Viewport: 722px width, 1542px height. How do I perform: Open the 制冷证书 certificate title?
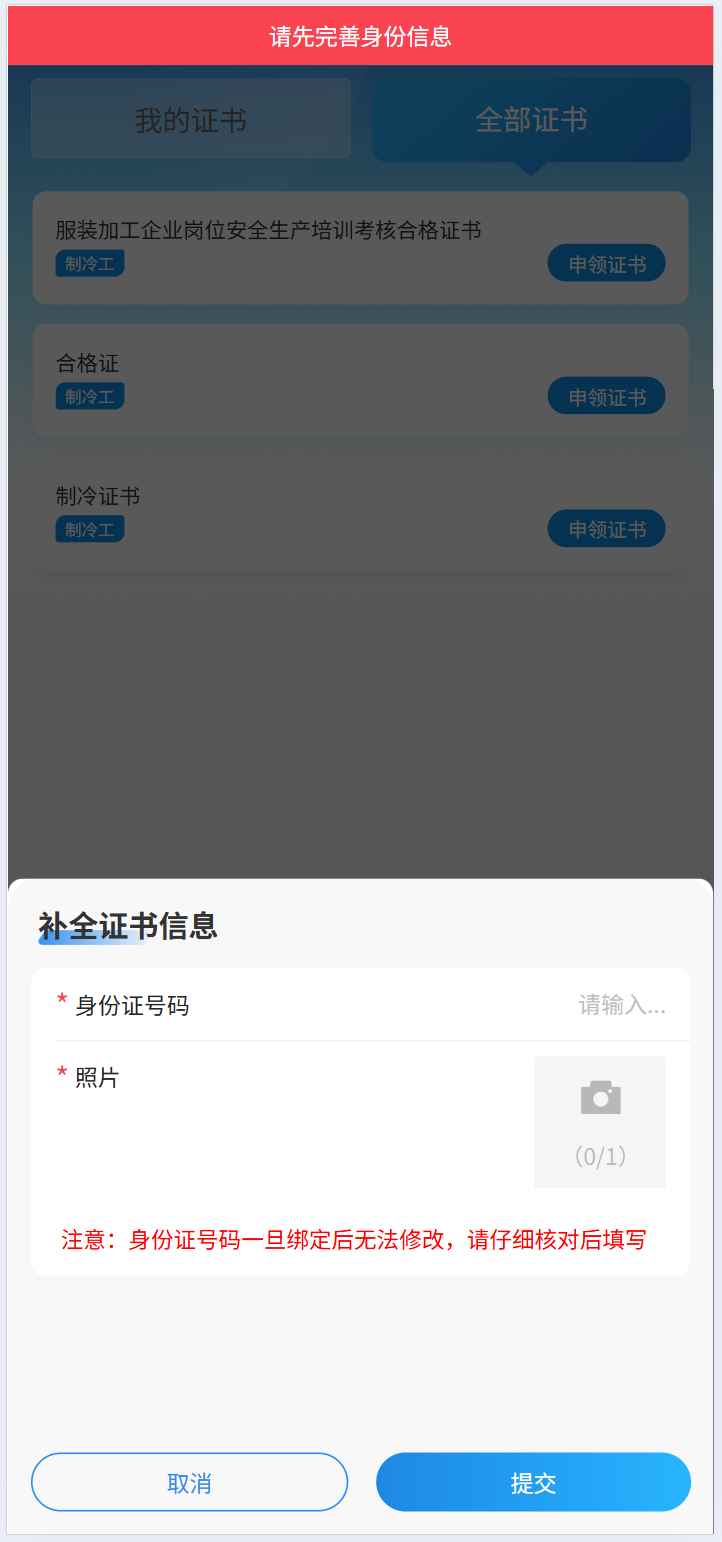pyautogui.click(x=98, y=496)
